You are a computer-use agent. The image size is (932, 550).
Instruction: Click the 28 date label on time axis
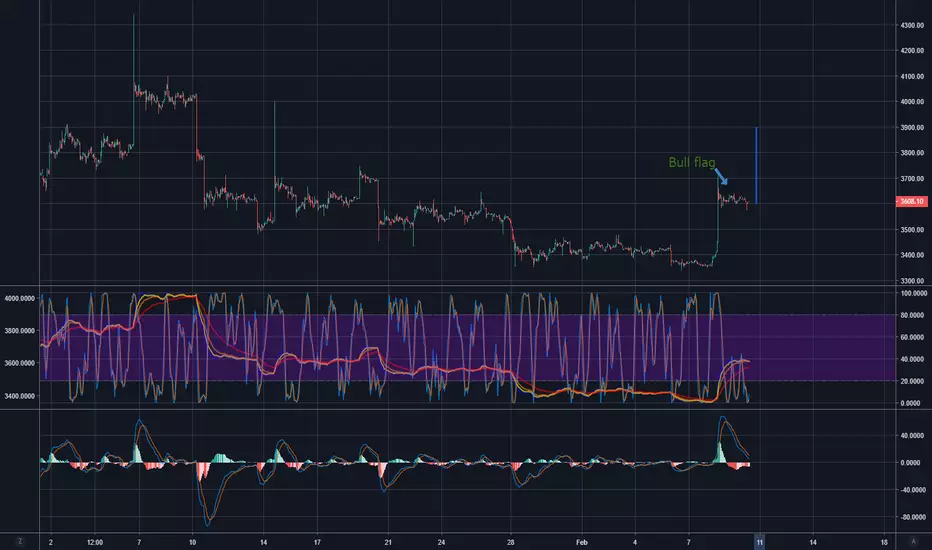tap(511, 542)
